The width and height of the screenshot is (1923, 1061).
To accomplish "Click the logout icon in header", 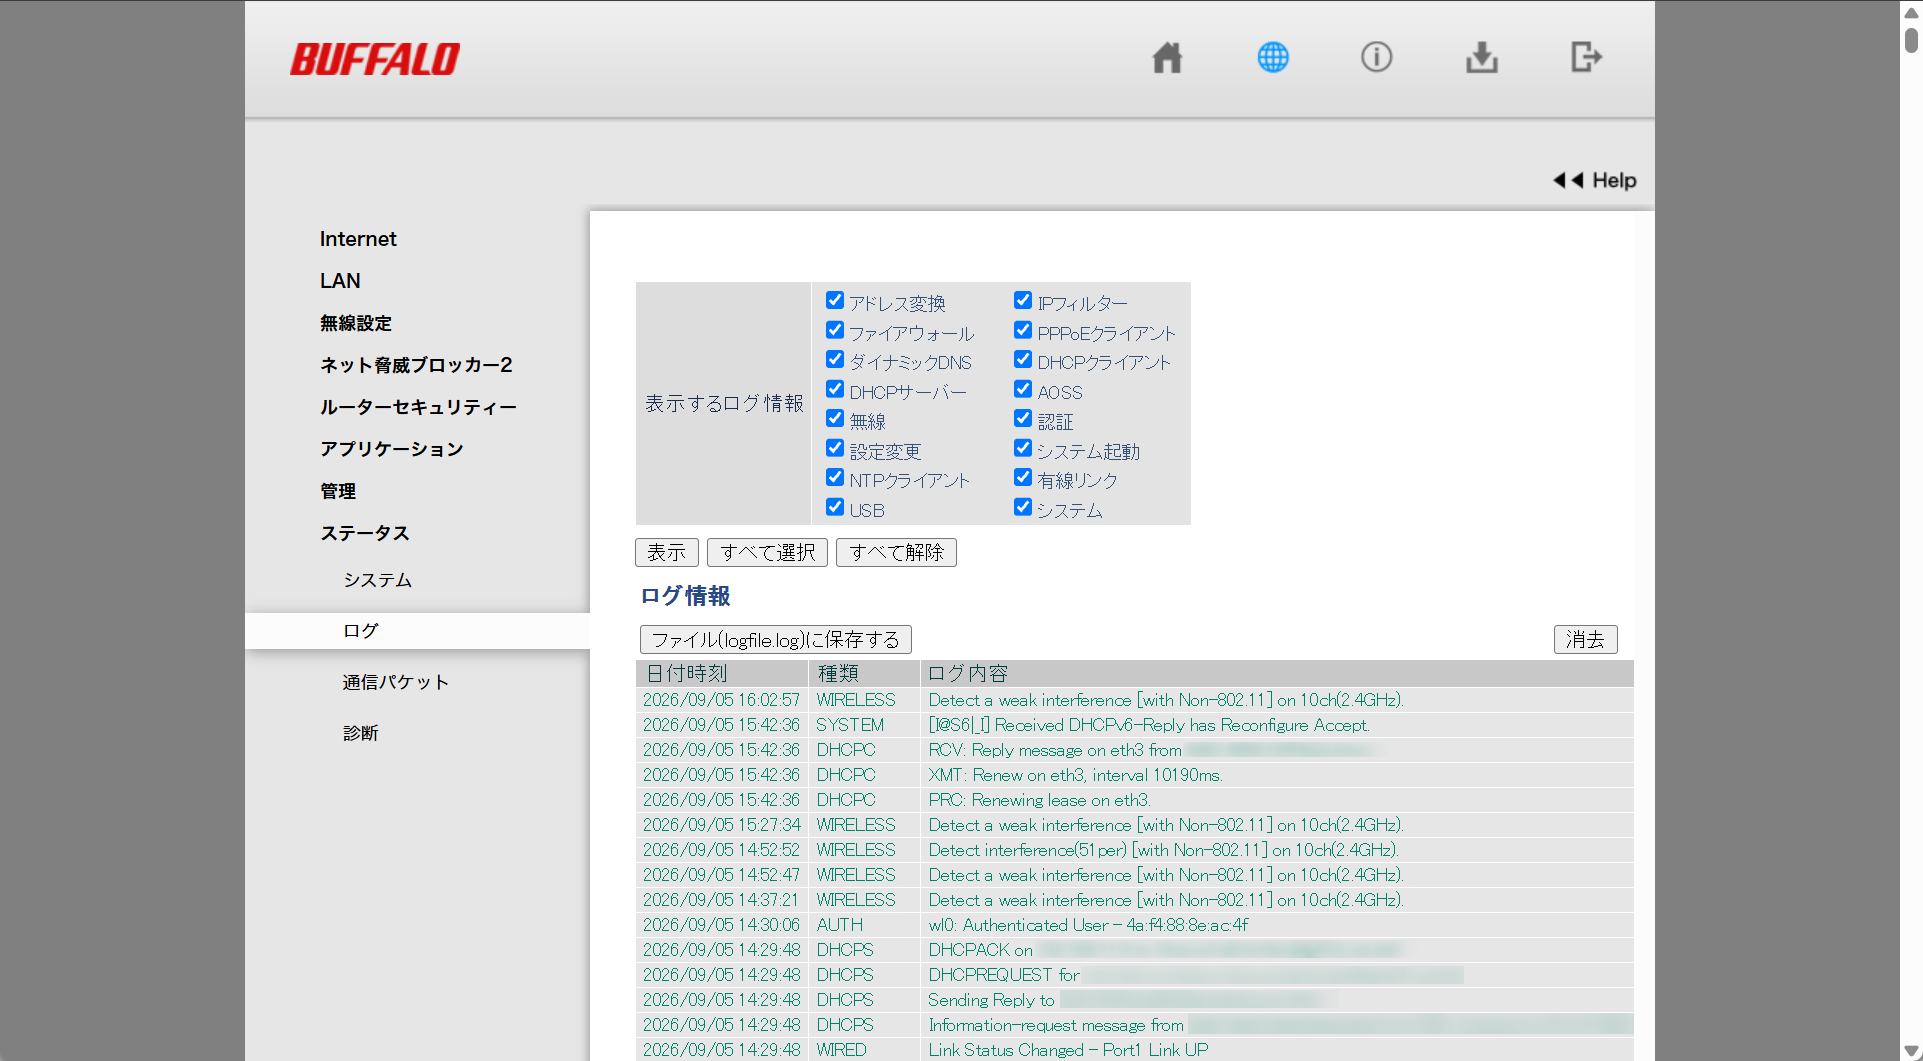I will 1587,58.
